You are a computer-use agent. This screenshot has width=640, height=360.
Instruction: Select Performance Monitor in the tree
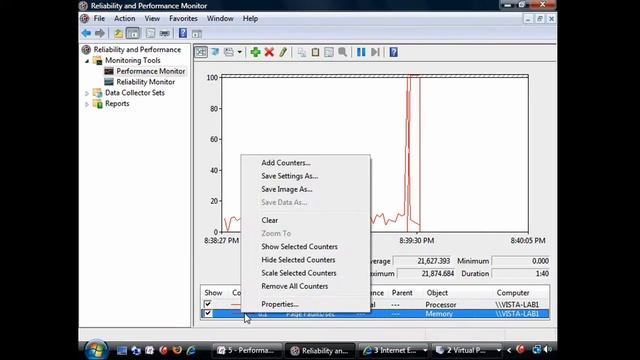pyautogui.click(x=151, y=71)
